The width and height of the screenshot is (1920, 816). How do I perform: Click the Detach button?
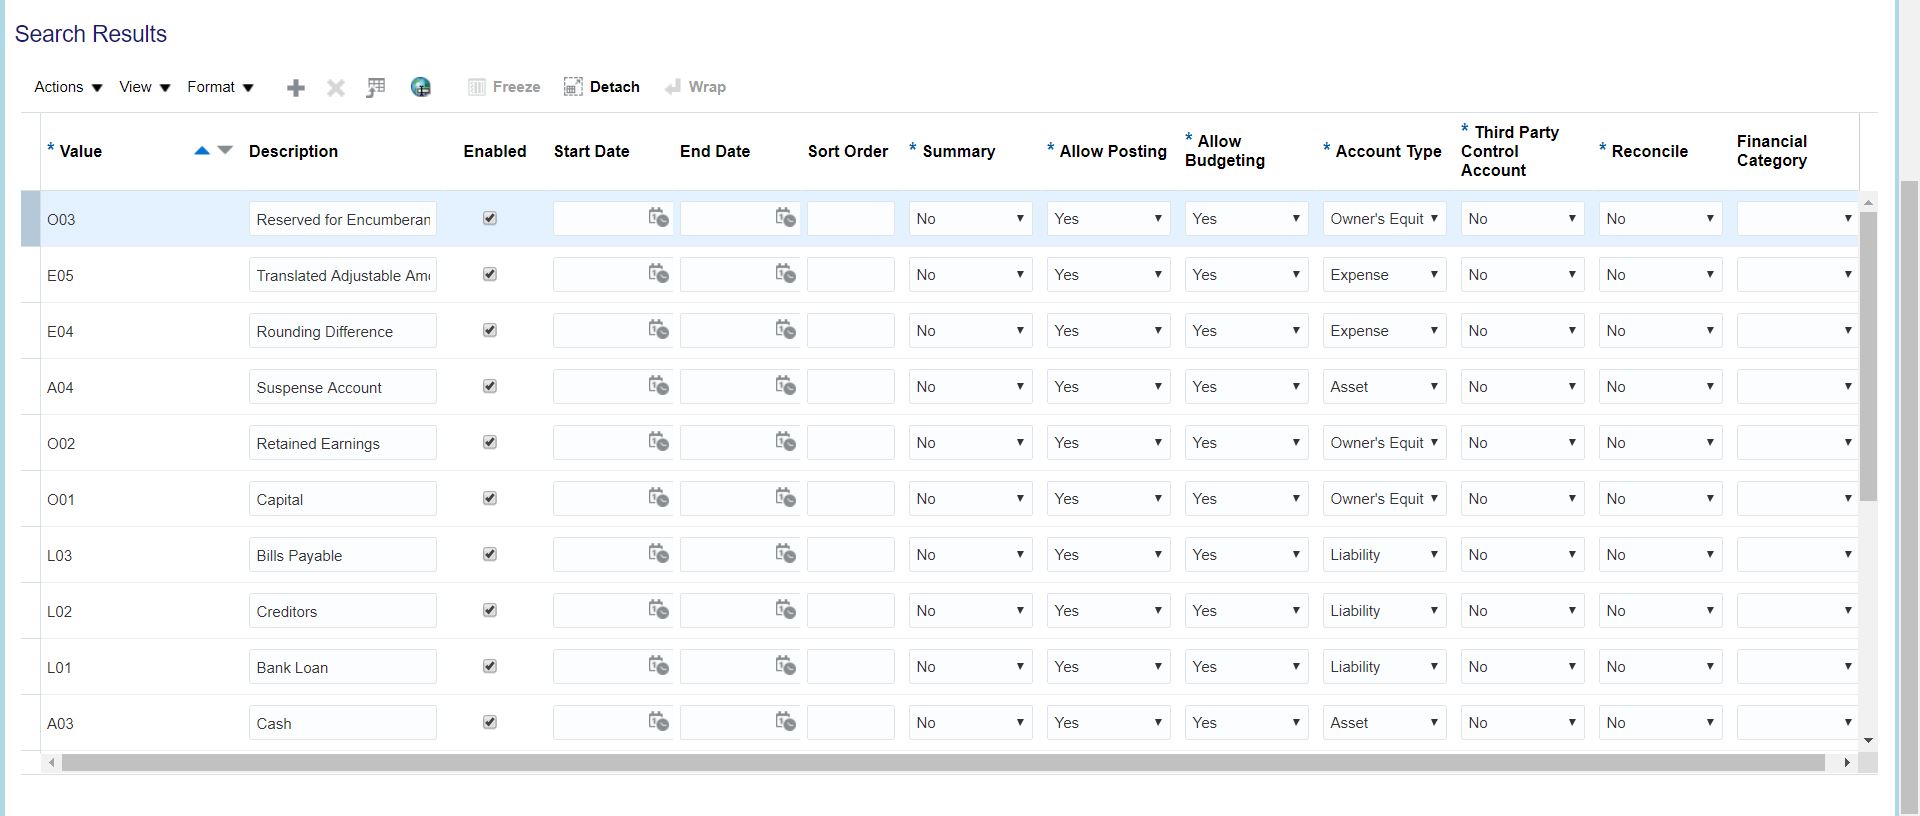pos(602,87)
